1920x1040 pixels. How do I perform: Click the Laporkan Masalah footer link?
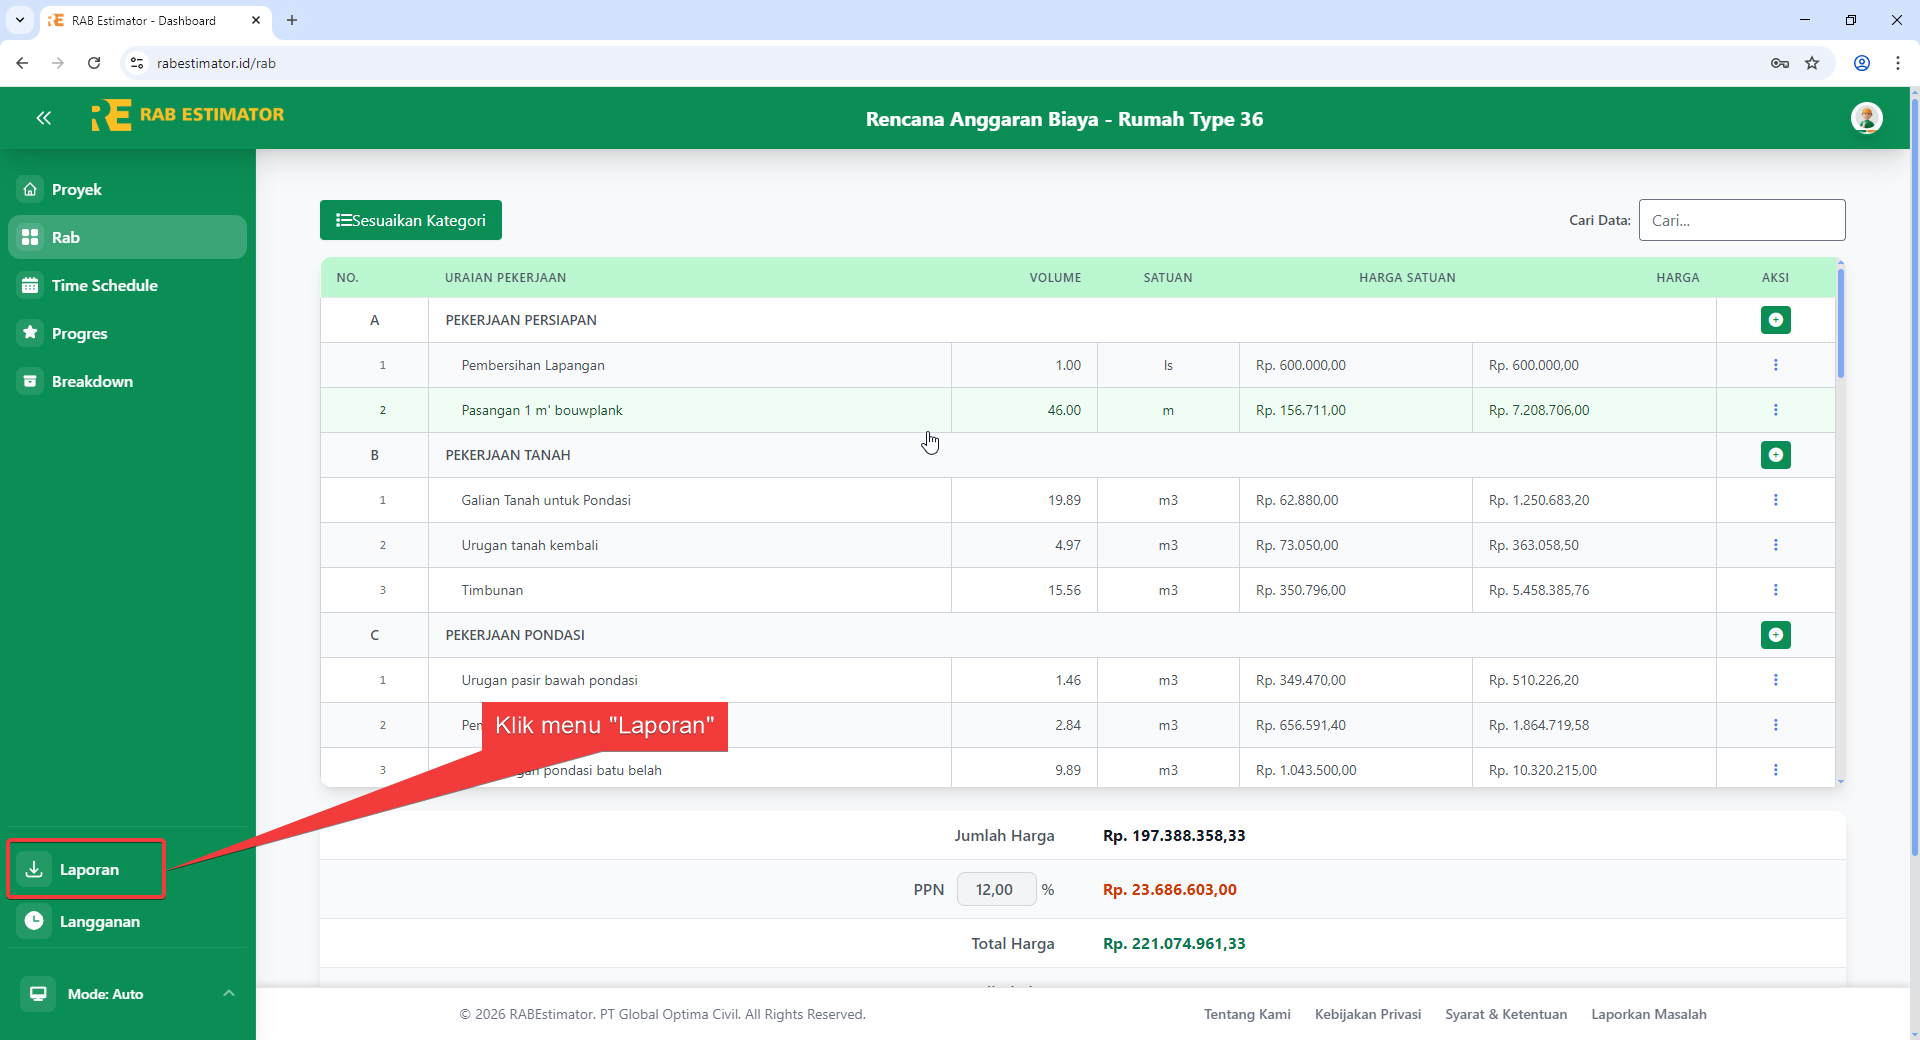[1648, 1014]
